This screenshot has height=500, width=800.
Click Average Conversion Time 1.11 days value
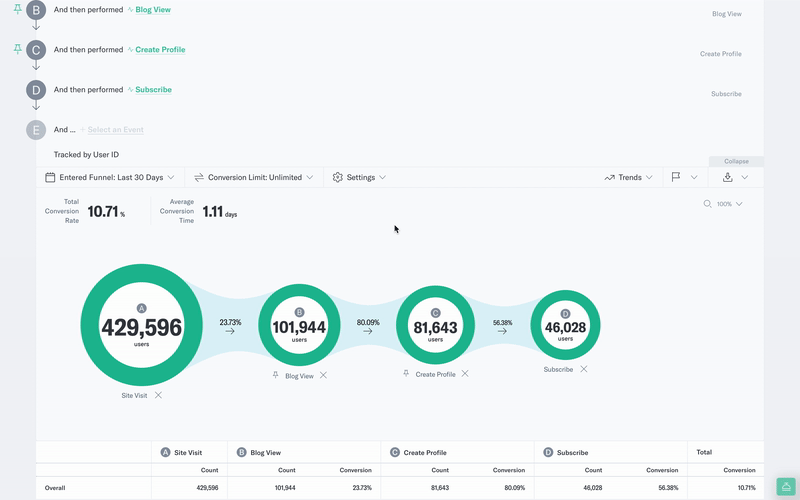pyautogui.click(x=220, y=211)
